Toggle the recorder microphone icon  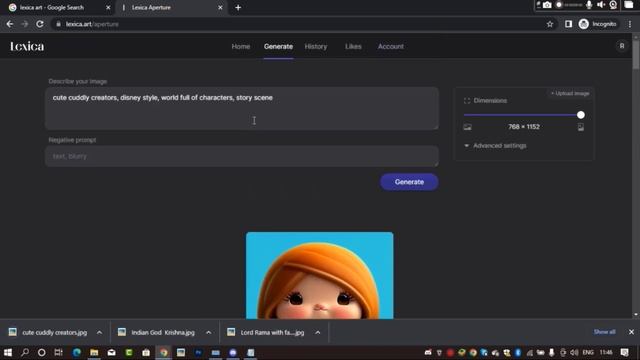click(x=589, y=5)
